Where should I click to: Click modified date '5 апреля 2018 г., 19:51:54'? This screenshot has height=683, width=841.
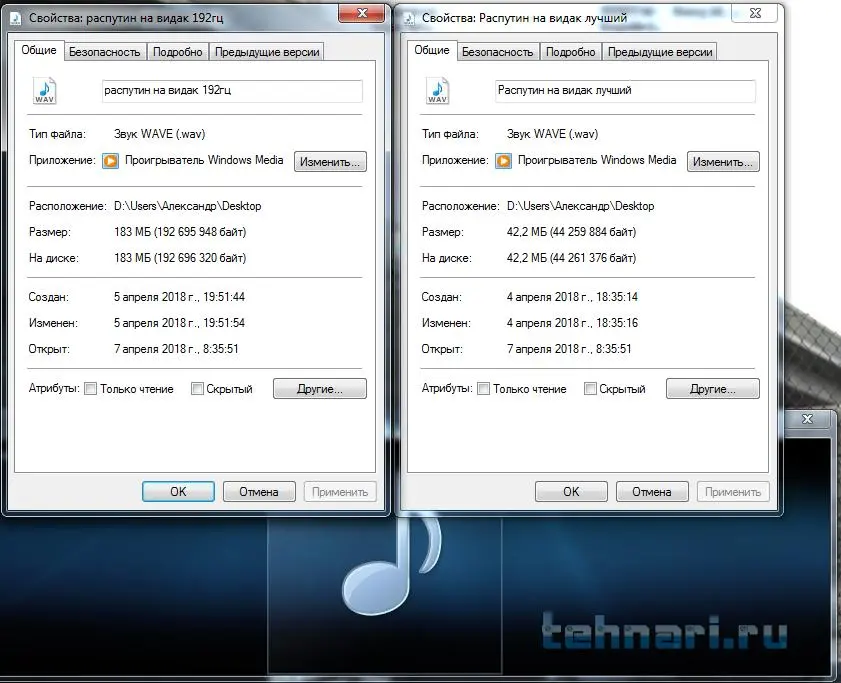pos(179,323)
